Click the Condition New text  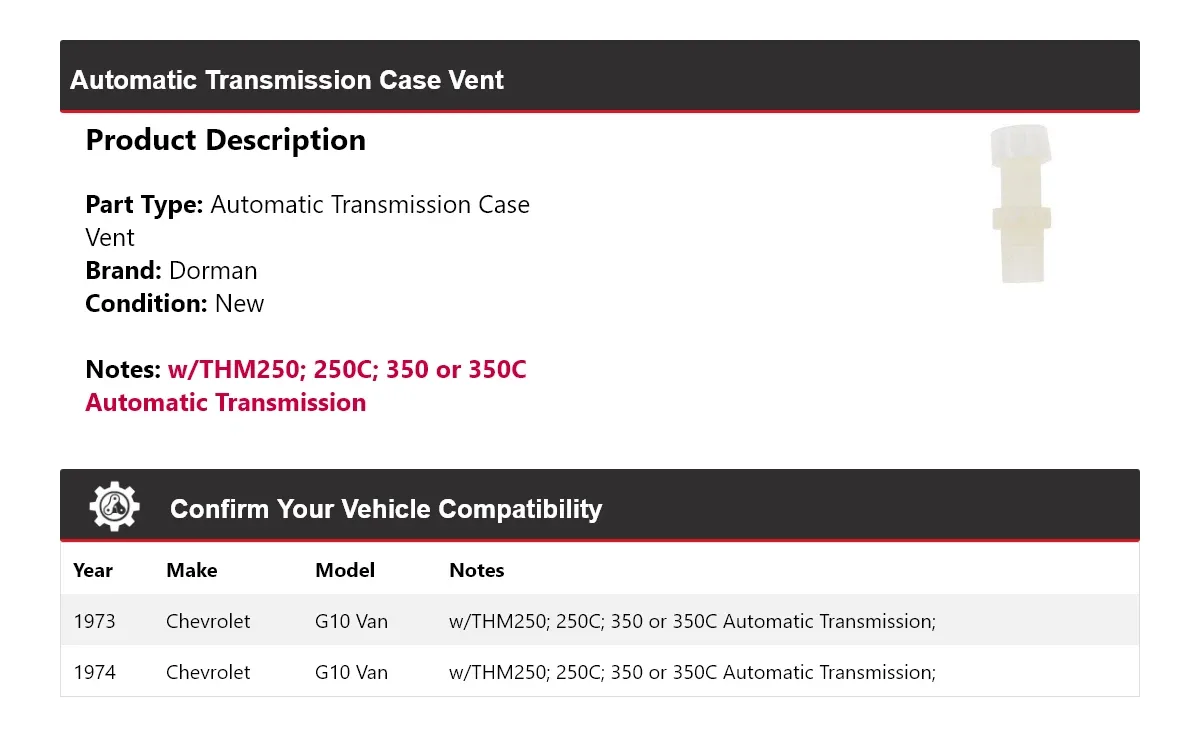175,303
